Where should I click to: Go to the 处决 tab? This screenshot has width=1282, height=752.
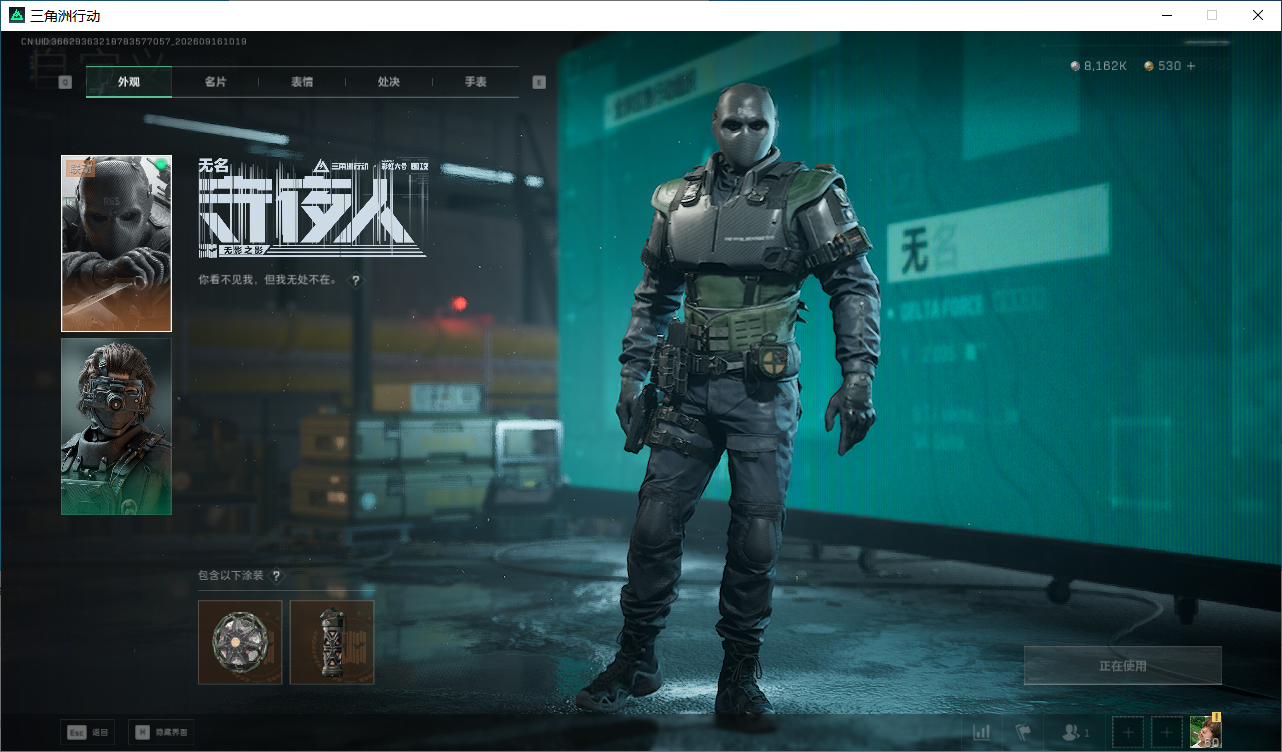[x=389, y=82]
